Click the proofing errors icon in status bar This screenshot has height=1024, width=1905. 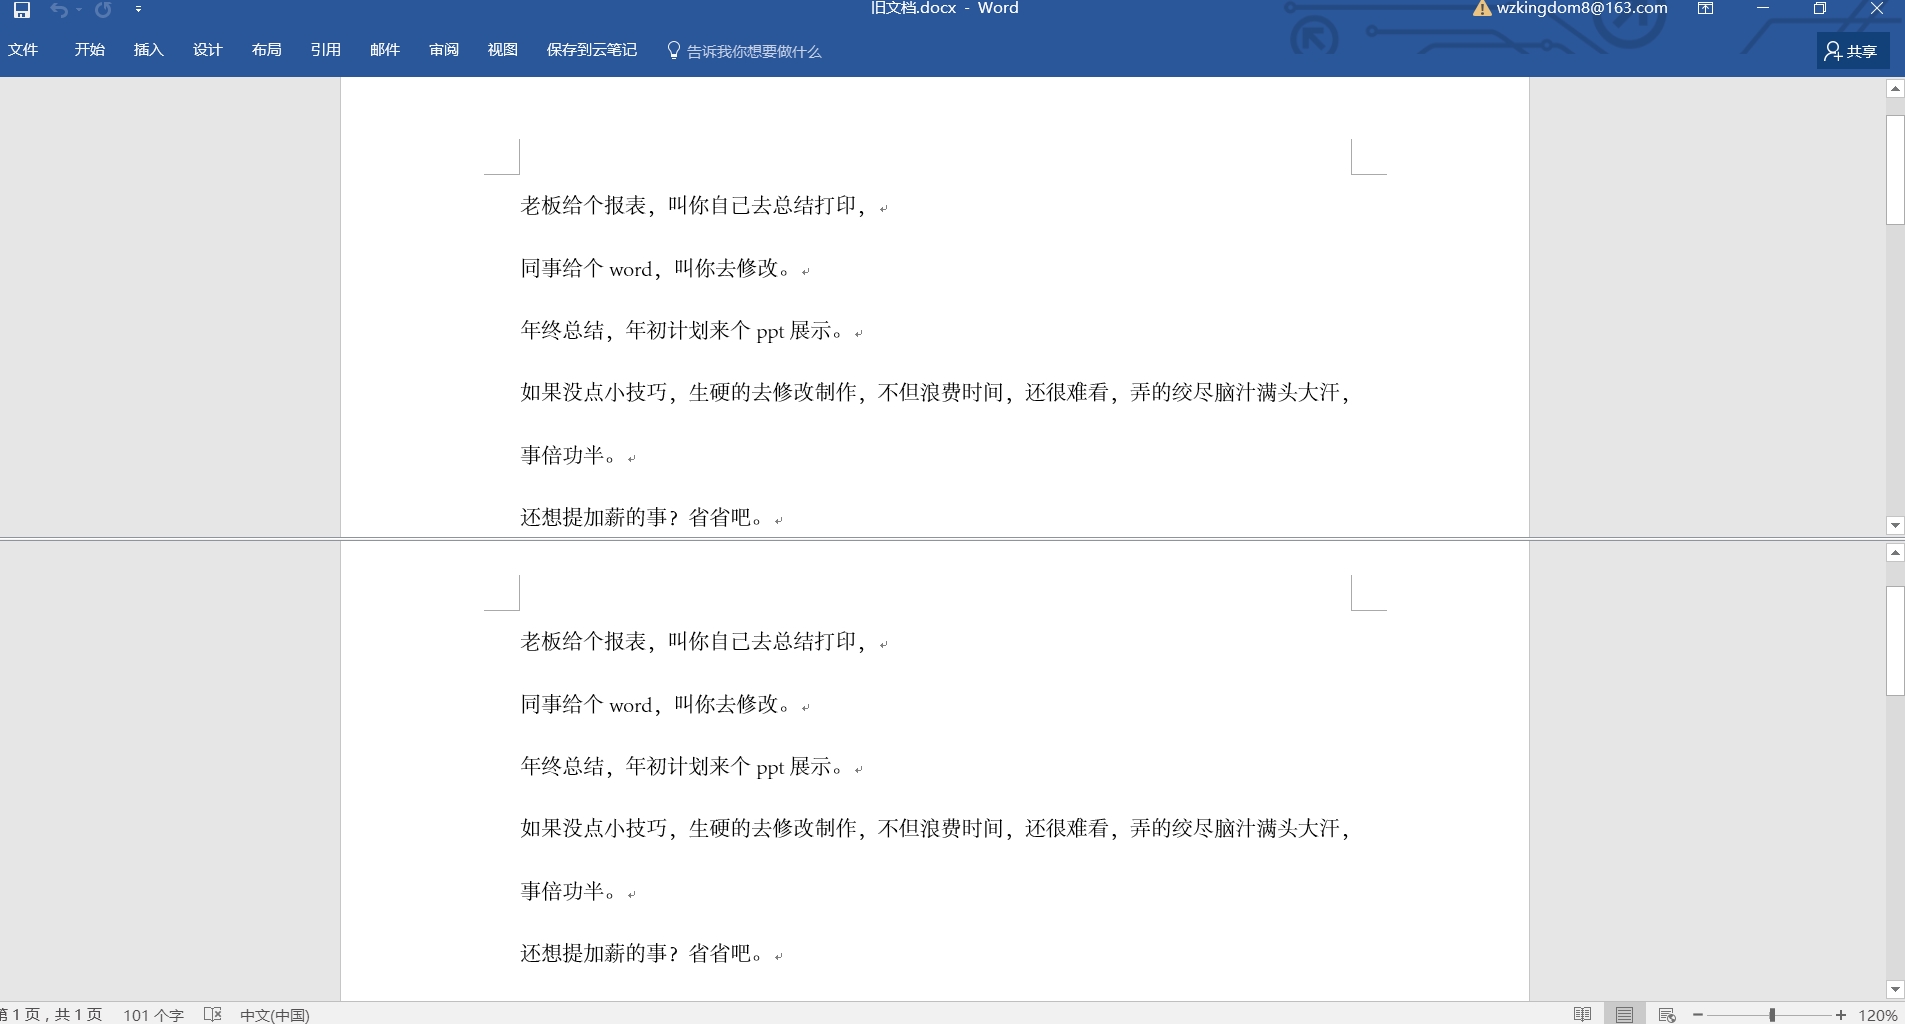point(212,1015)
